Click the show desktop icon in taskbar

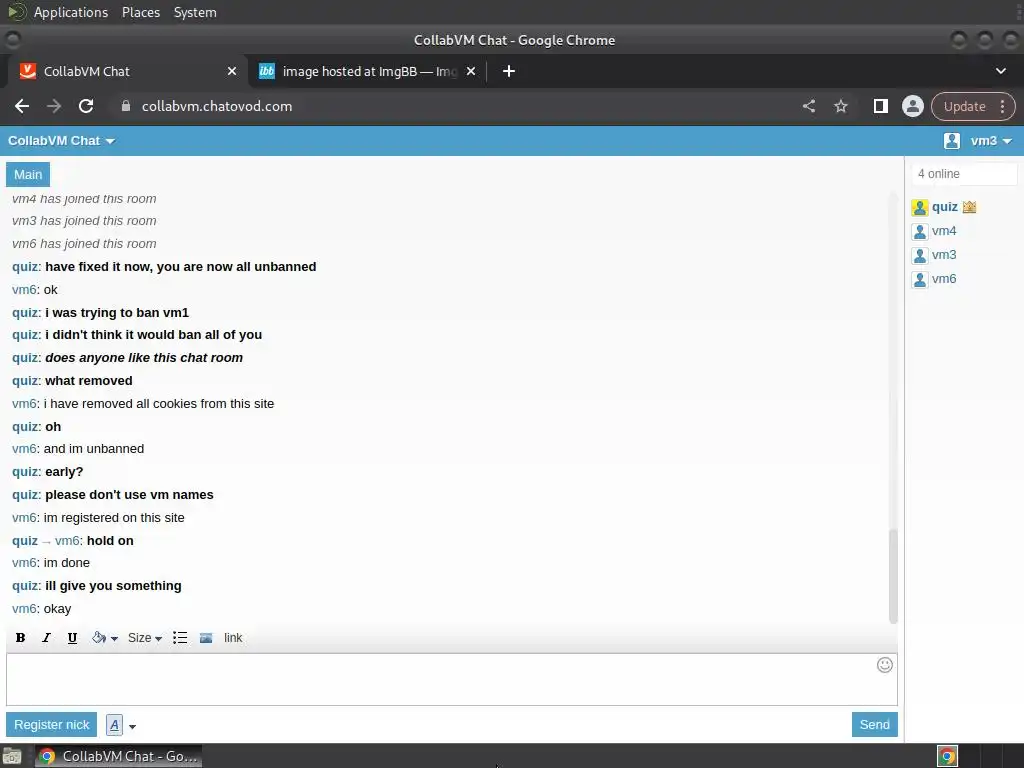[12, 757]
